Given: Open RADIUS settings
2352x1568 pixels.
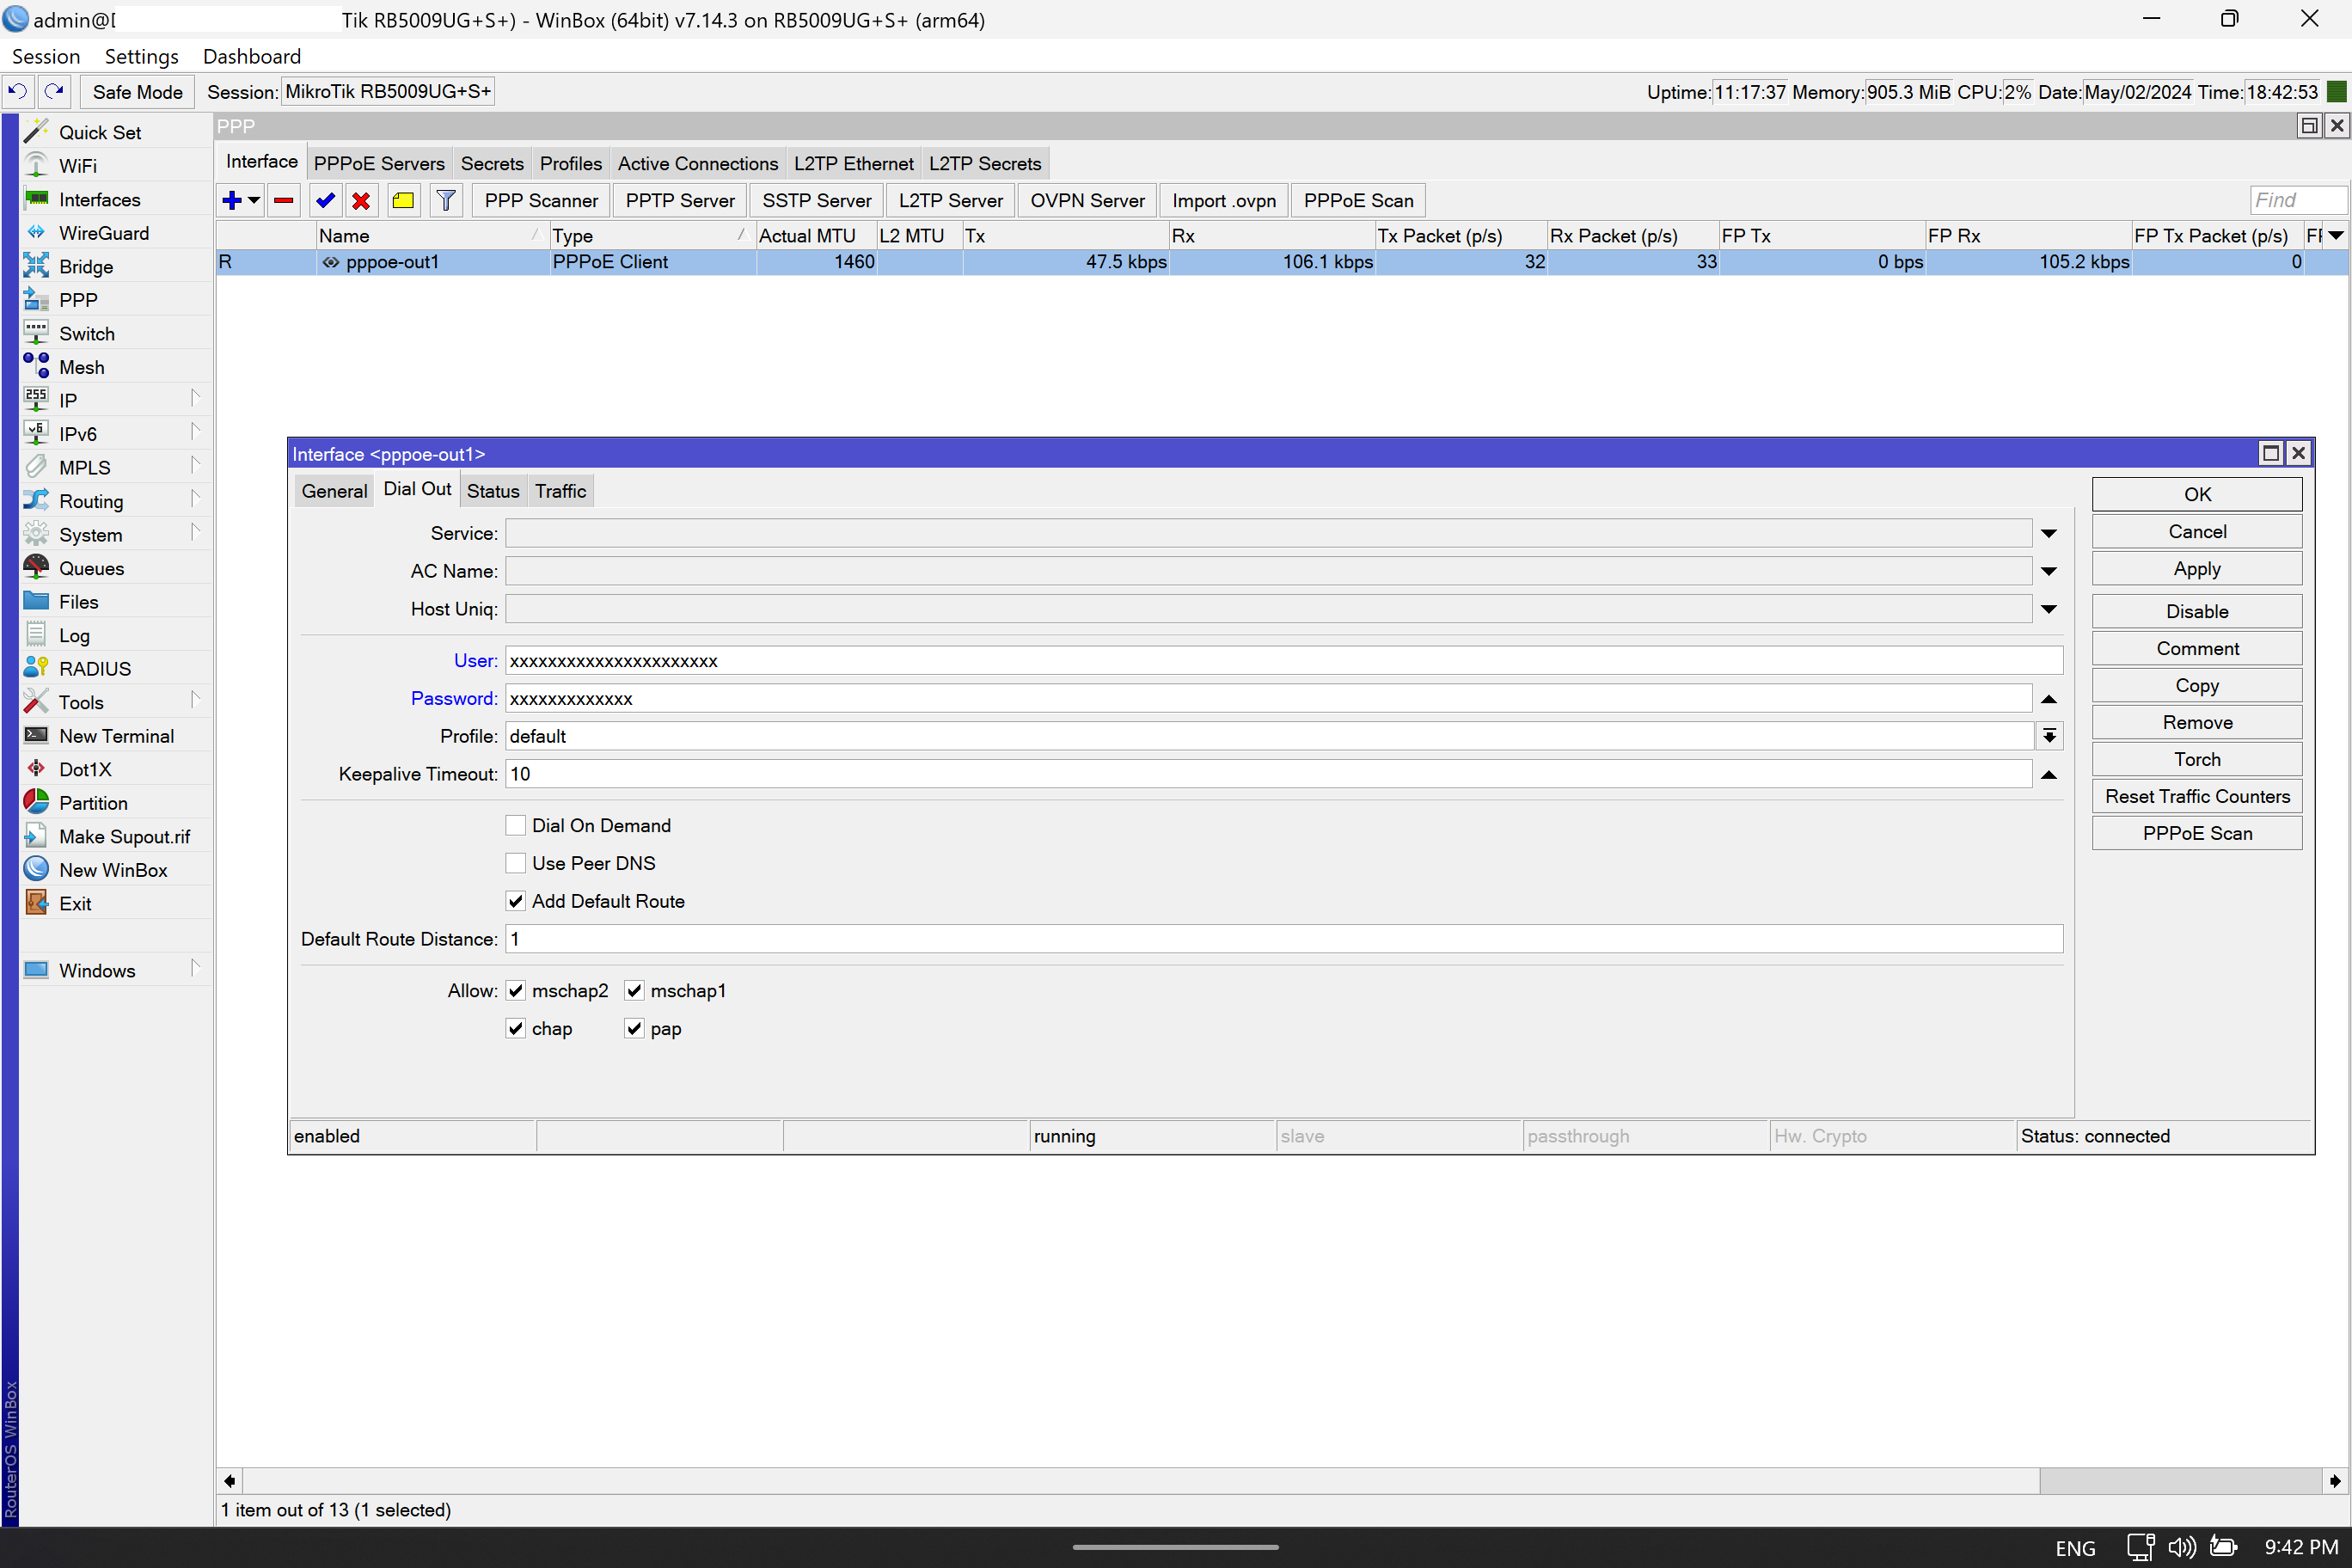Looking at the screenshot, I should tap(95, 668).
